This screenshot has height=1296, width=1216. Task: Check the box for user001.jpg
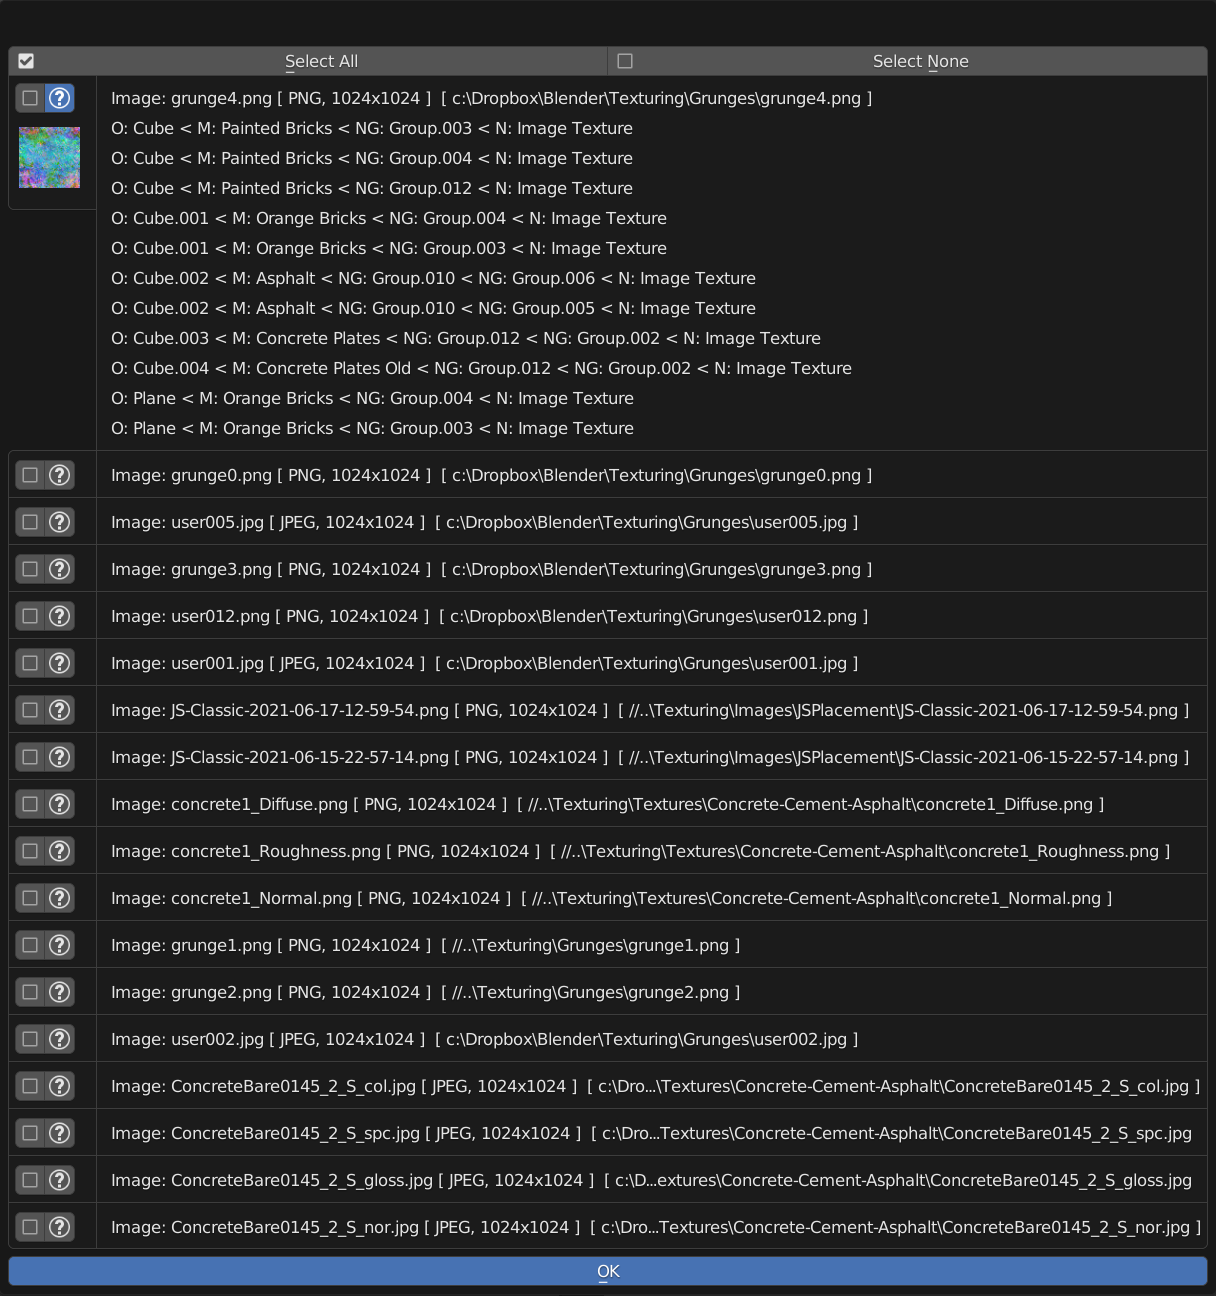click(30, 663)
